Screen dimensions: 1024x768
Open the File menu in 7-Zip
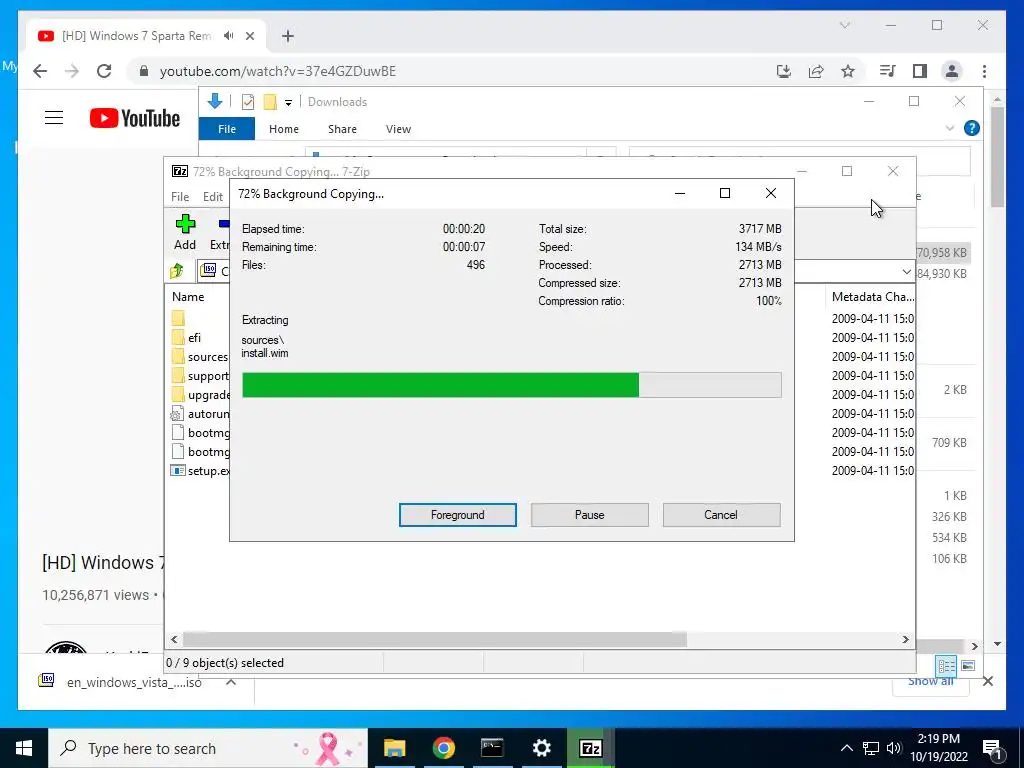180,197
